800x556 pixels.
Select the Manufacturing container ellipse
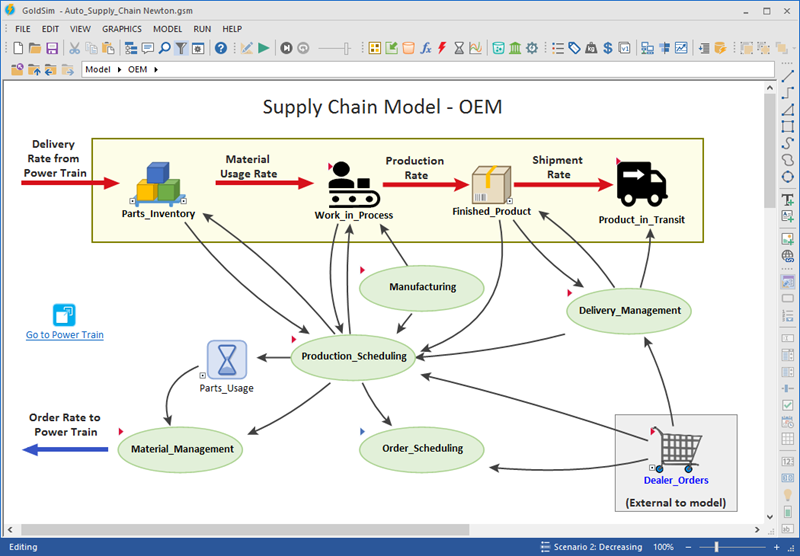pyautogui.click(x=422, y=287)
